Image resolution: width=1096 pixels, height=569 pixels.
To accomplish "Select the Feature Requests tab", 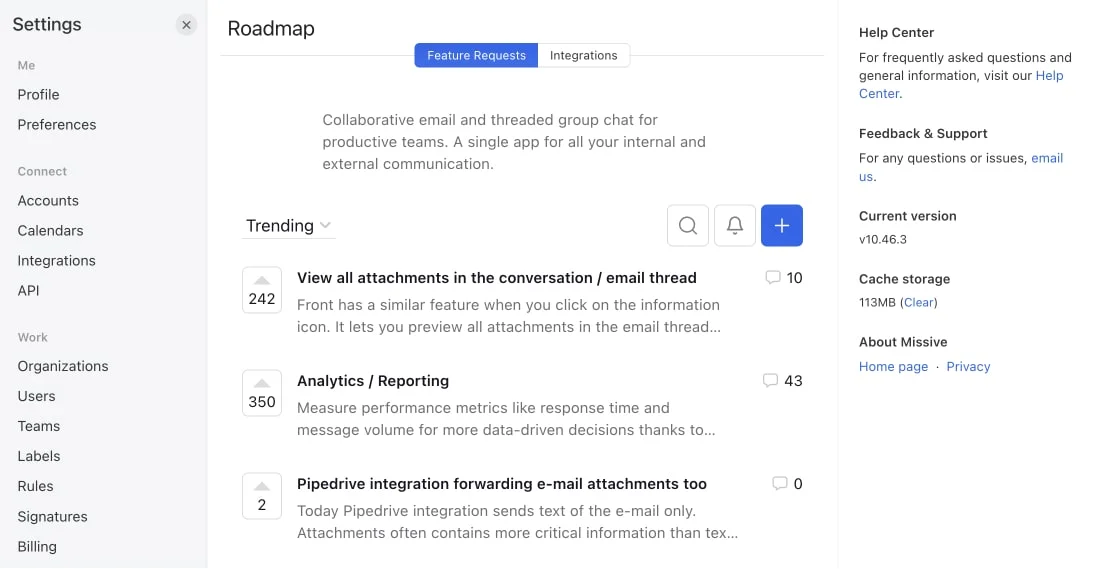I will coord(476,56).
